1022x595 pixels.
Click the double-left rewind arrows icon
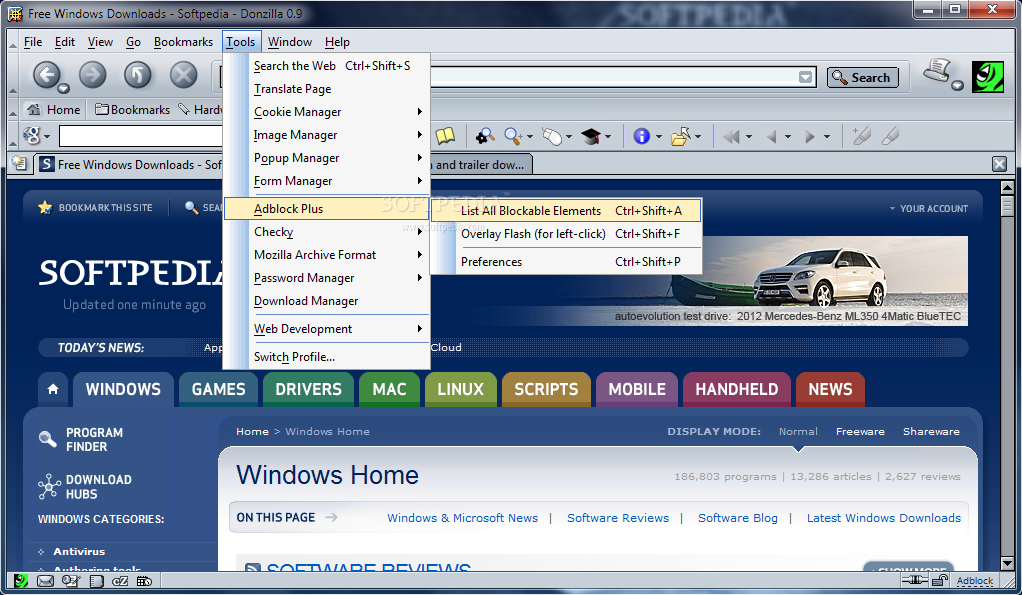pyautogui.click(x=731, y=136)
